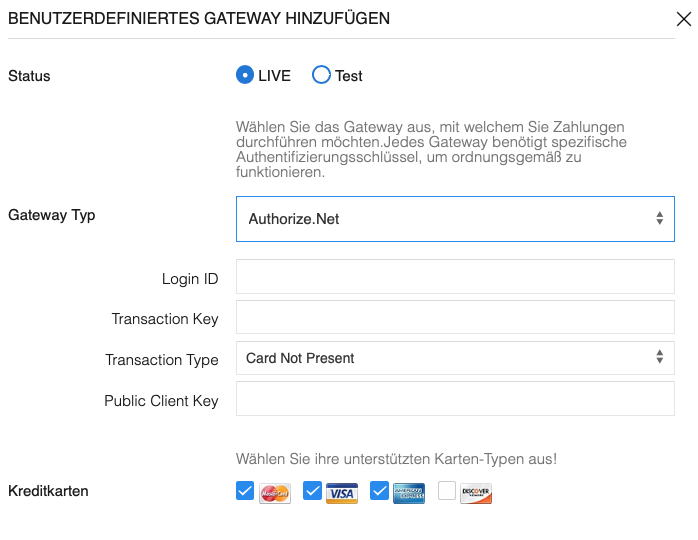Click the LIVE label text
Viewport: 698px width, 540px height.
click(274, 76)
